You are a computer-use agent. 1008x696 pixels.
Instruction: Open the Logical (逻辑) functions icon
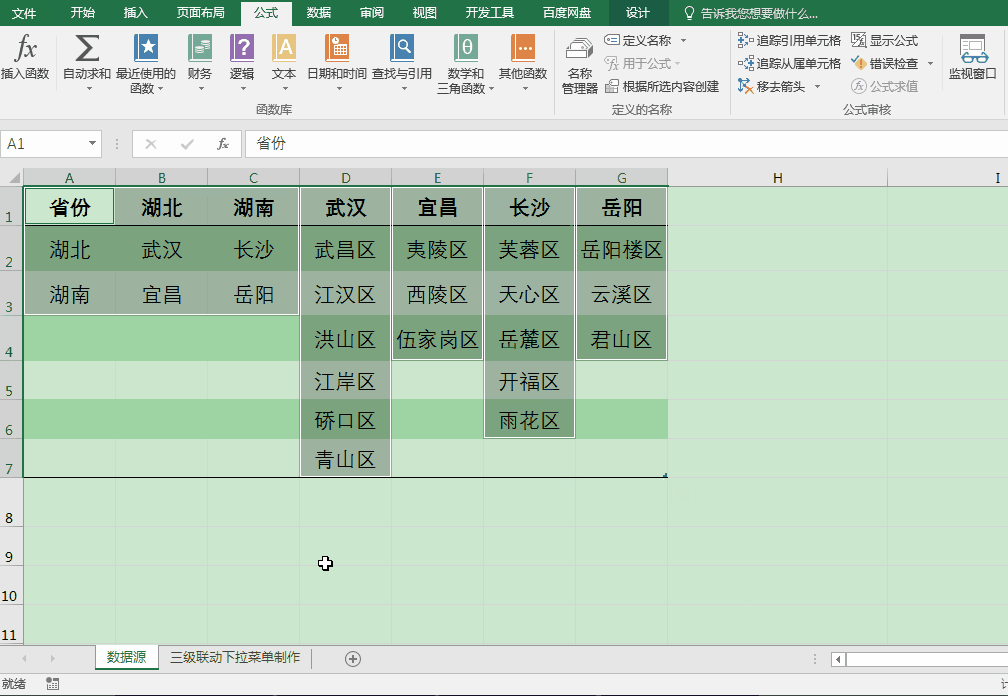[242, 49]
